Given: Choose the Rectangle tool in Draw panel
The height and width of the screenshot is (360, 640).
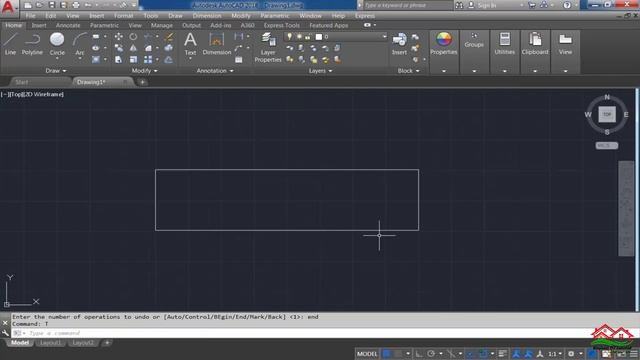Looking at the screenshot, I should pos(96,37).
